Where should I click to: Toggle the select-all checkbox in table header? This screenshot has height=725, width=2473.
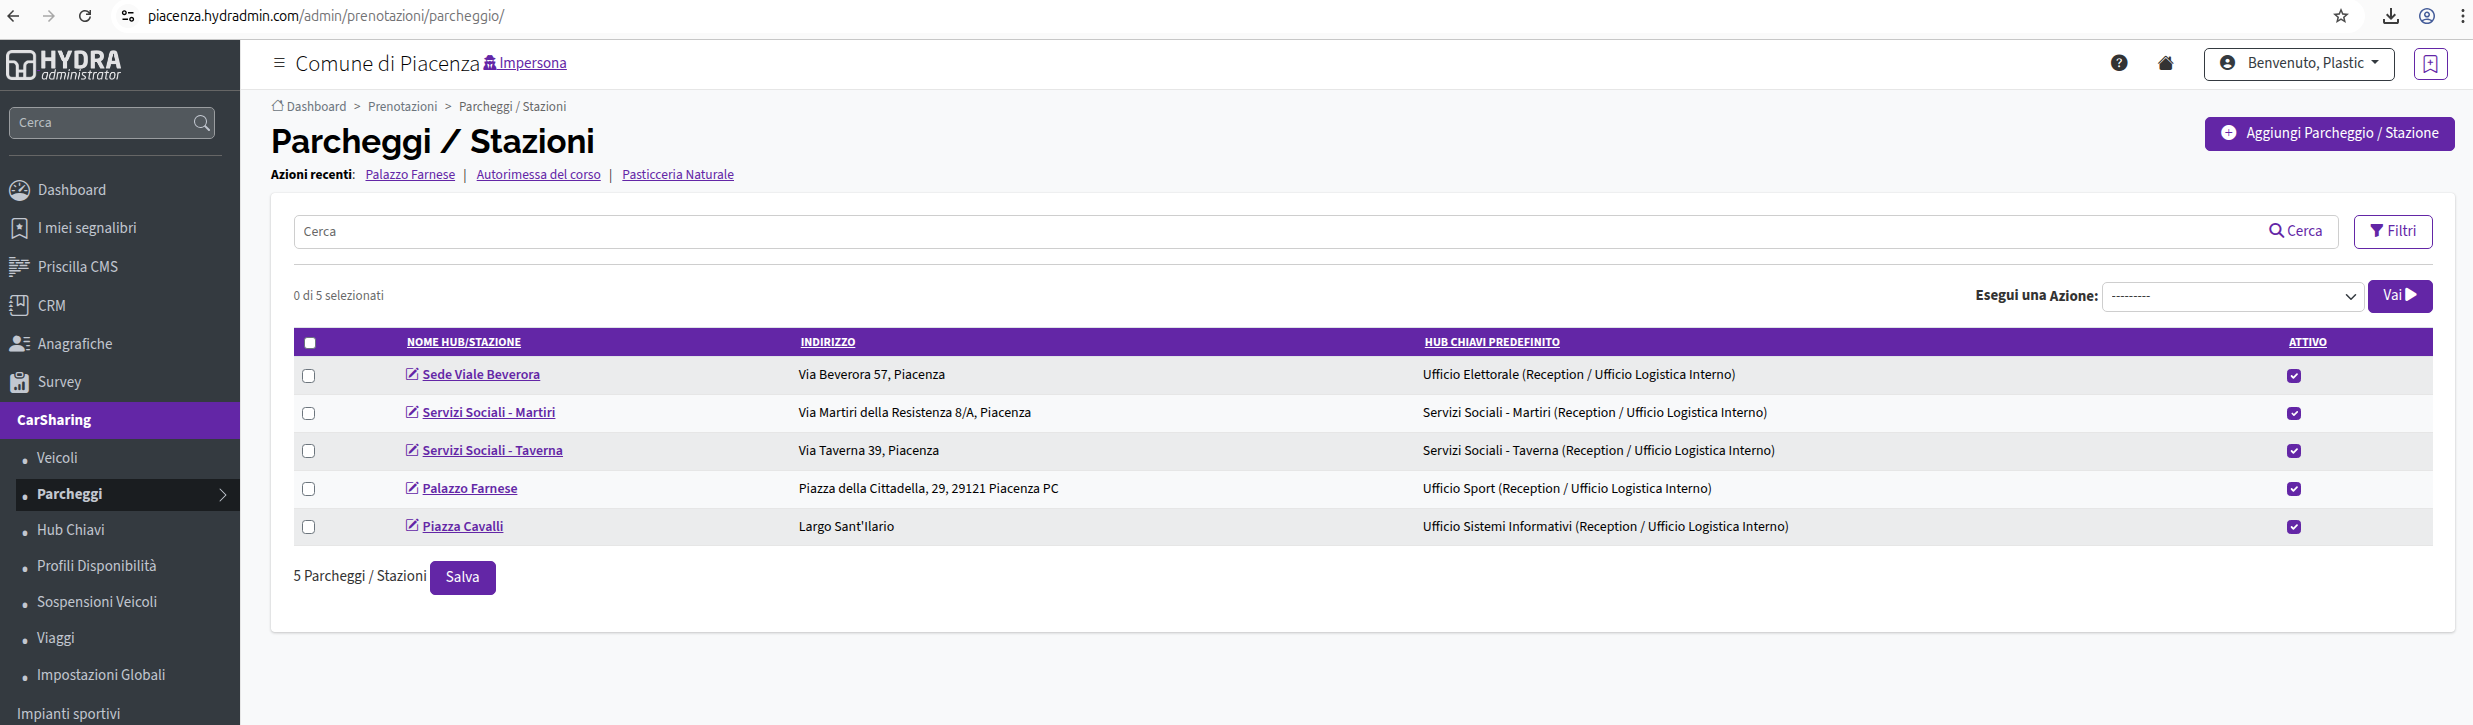(x=310, y=343)
